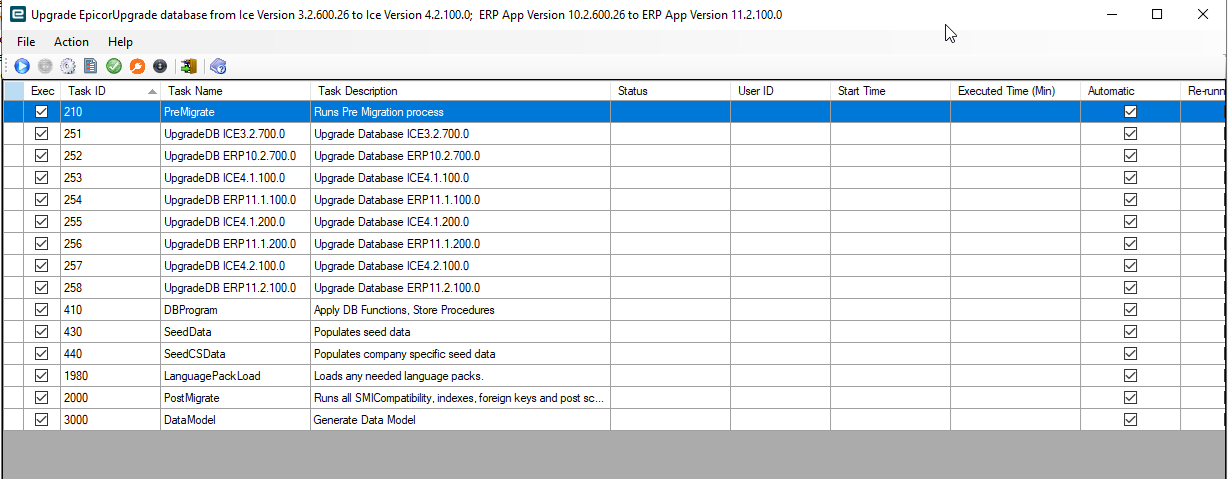Click Executed Time (Min) column header
1230x479 pixels.
pyautogui.click(x=1015, y=91)
